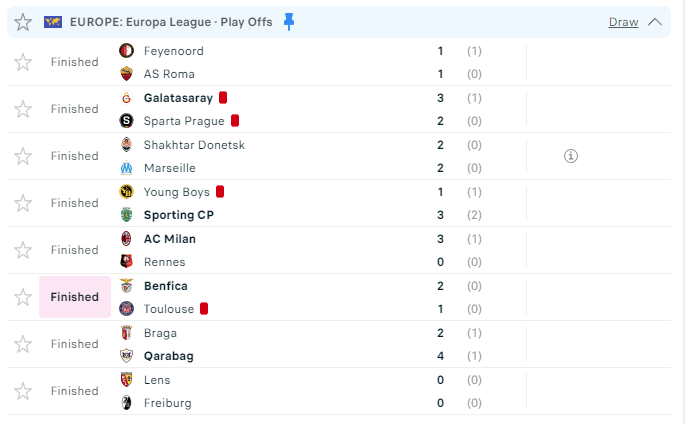Click the AC Milan club crest
Screen dimensions: 685x424
pyautogui.click(x=126, y=239)
